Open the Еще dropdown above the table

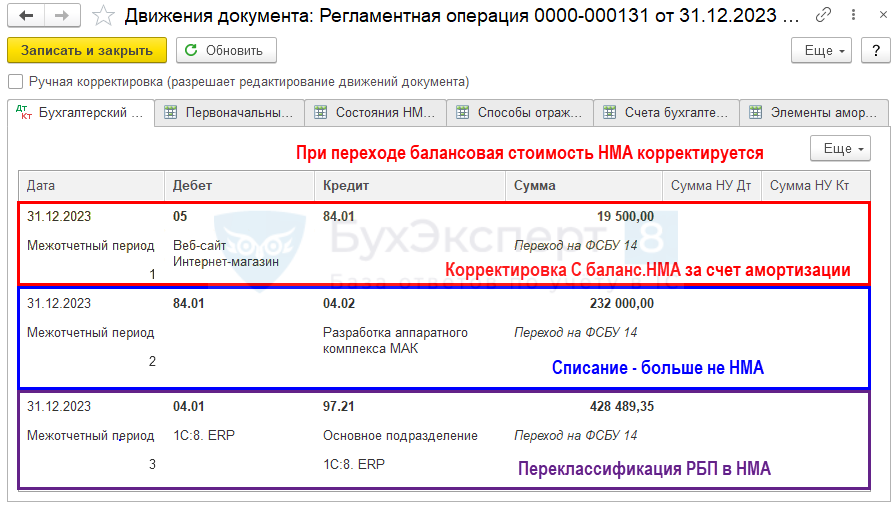839,148
